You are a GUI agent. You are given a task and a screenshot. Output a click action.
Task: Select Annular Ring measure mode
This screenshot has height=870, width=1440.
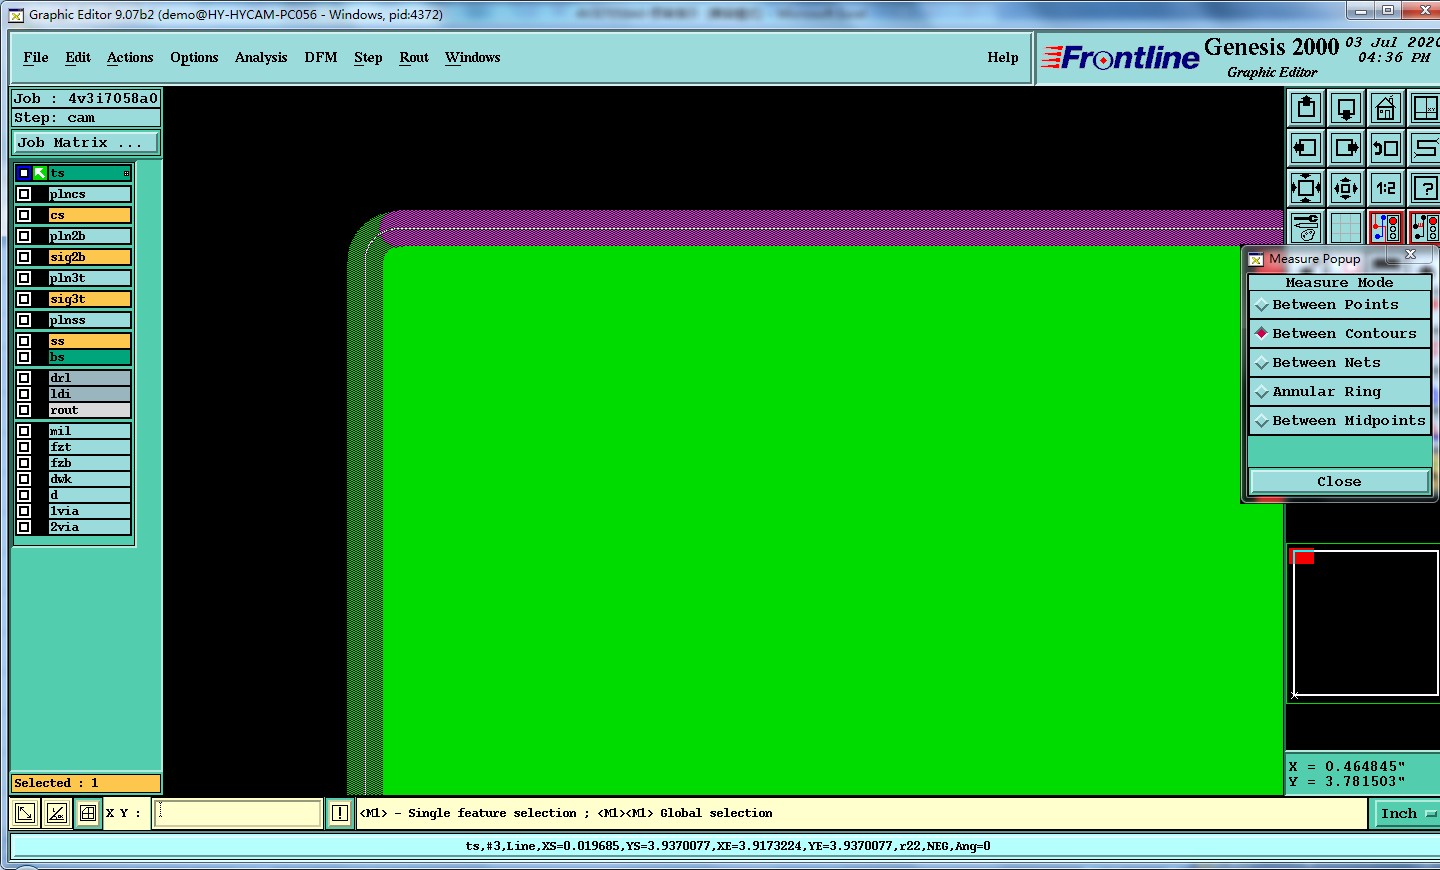tap(1339, 392)
